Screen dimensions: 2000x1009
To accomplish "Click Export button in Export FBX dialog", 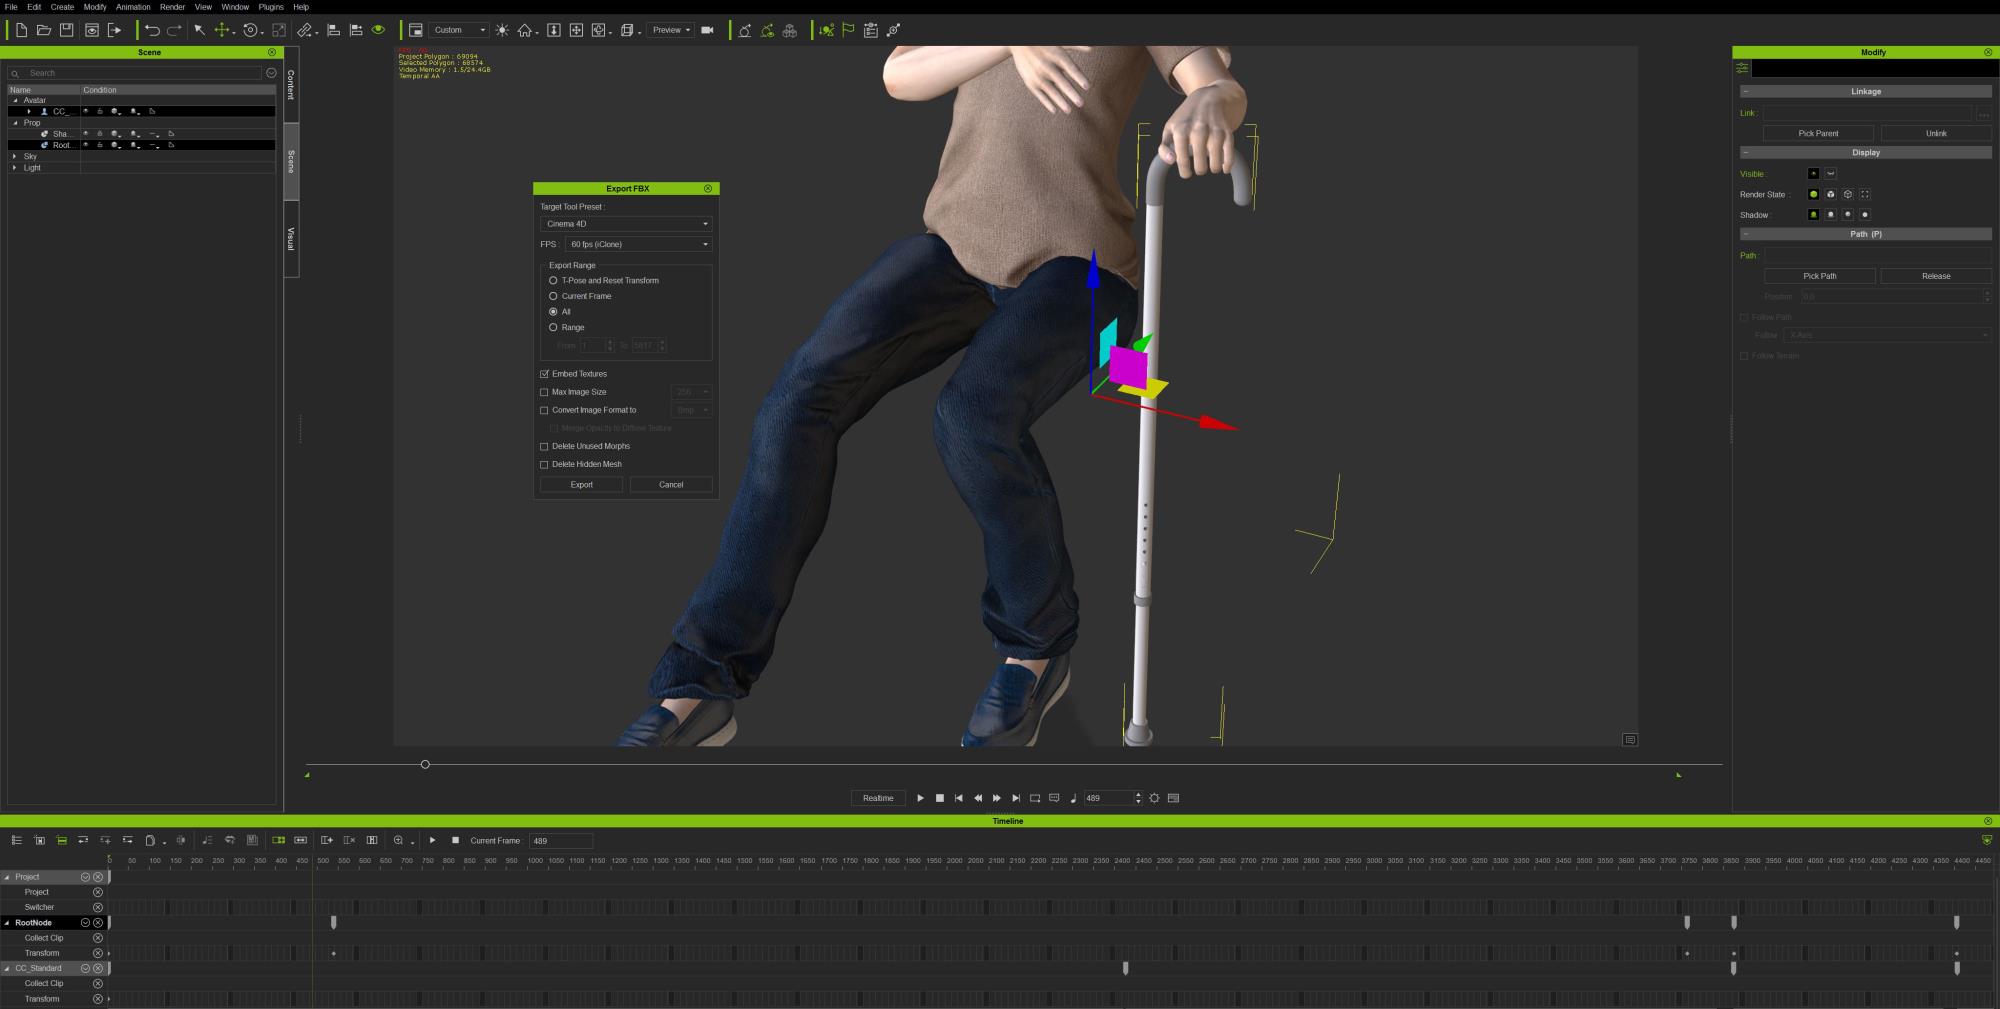I will coord(581,485).
